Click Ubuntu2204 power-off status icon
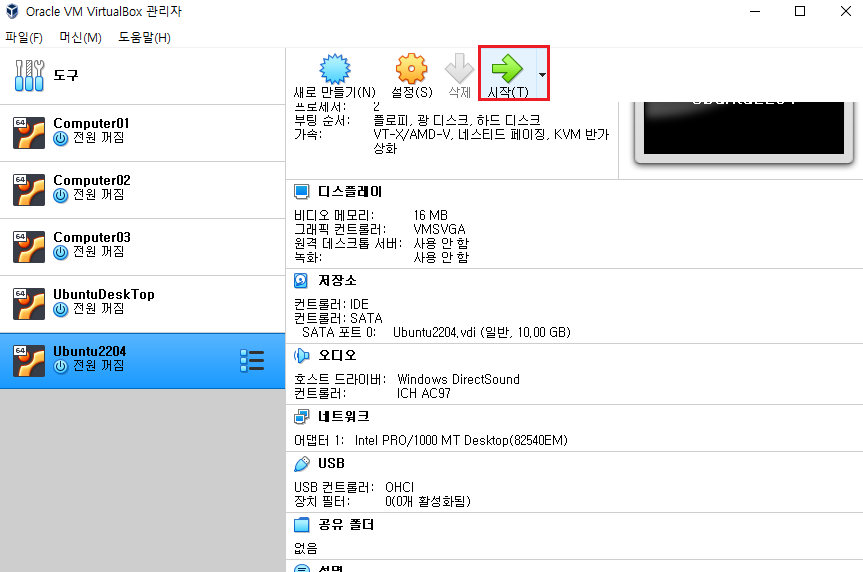The width and height of the screenshot is (863, 572). click(x=61, y=366)
